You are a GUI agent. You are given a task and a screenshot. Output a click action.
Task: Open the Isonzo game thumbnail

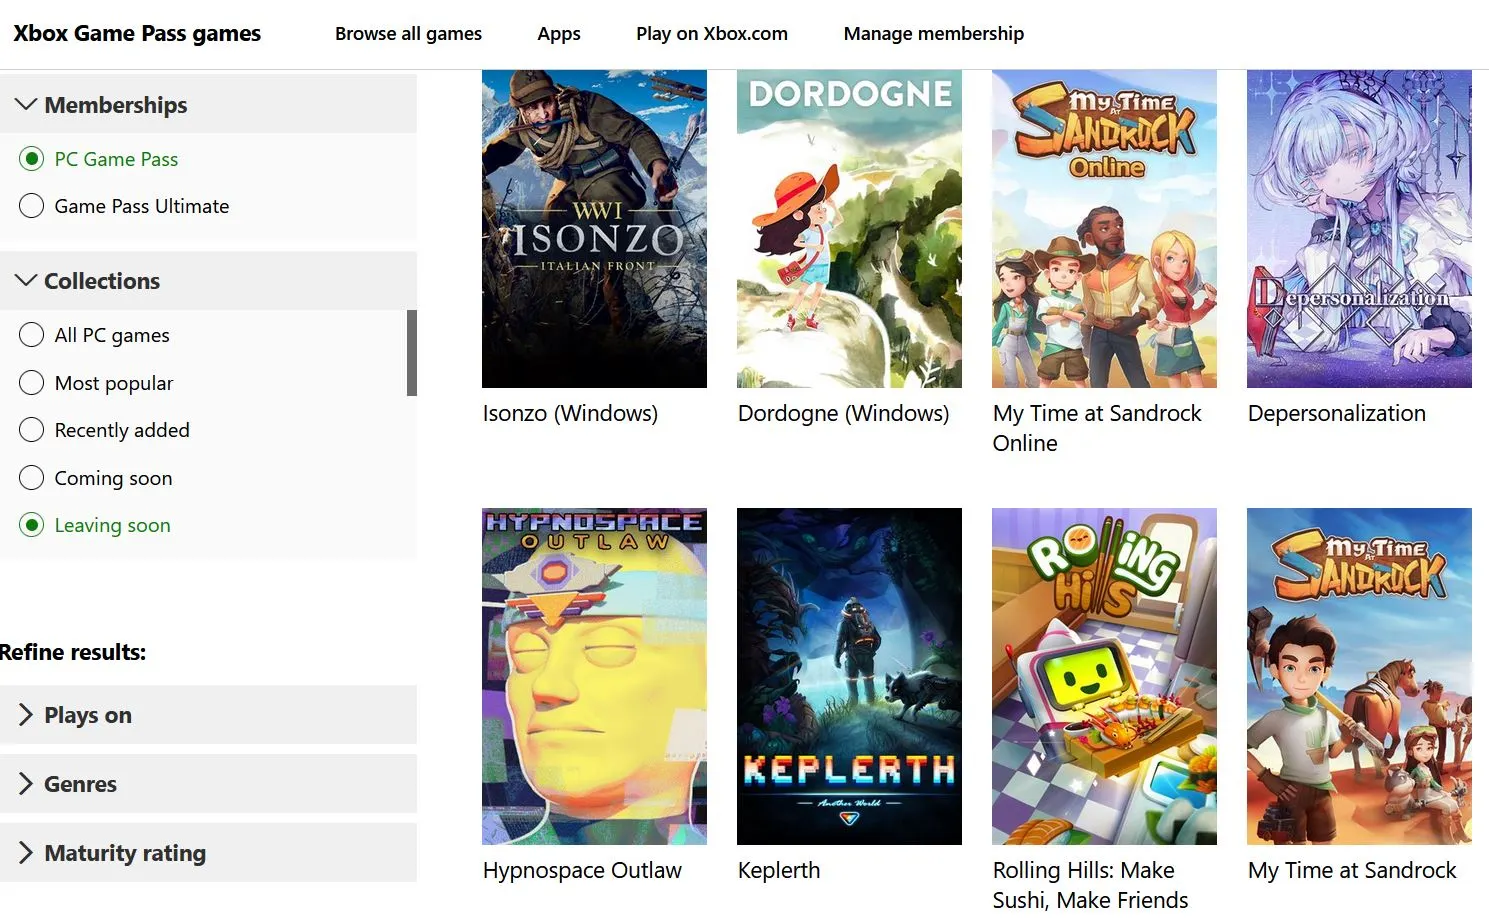coord(594,228)
